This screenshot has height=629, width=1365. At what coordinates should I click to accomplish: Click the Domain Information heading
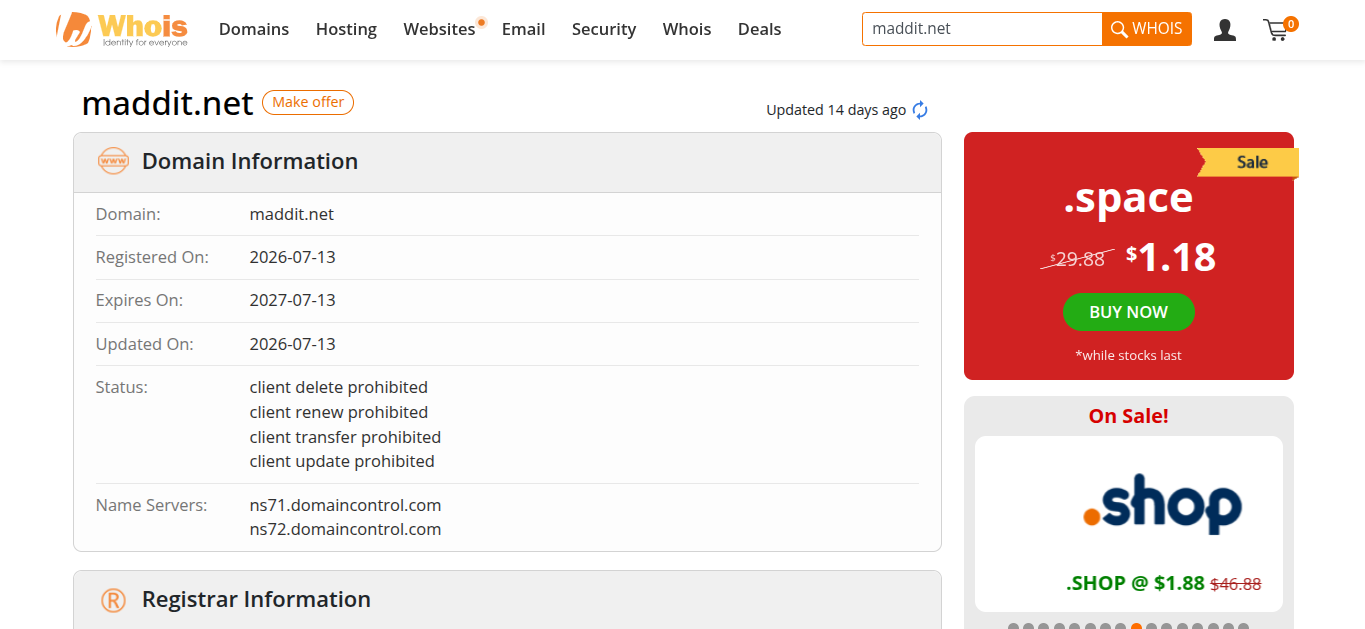pyautogui.click(x=250, y=161)
